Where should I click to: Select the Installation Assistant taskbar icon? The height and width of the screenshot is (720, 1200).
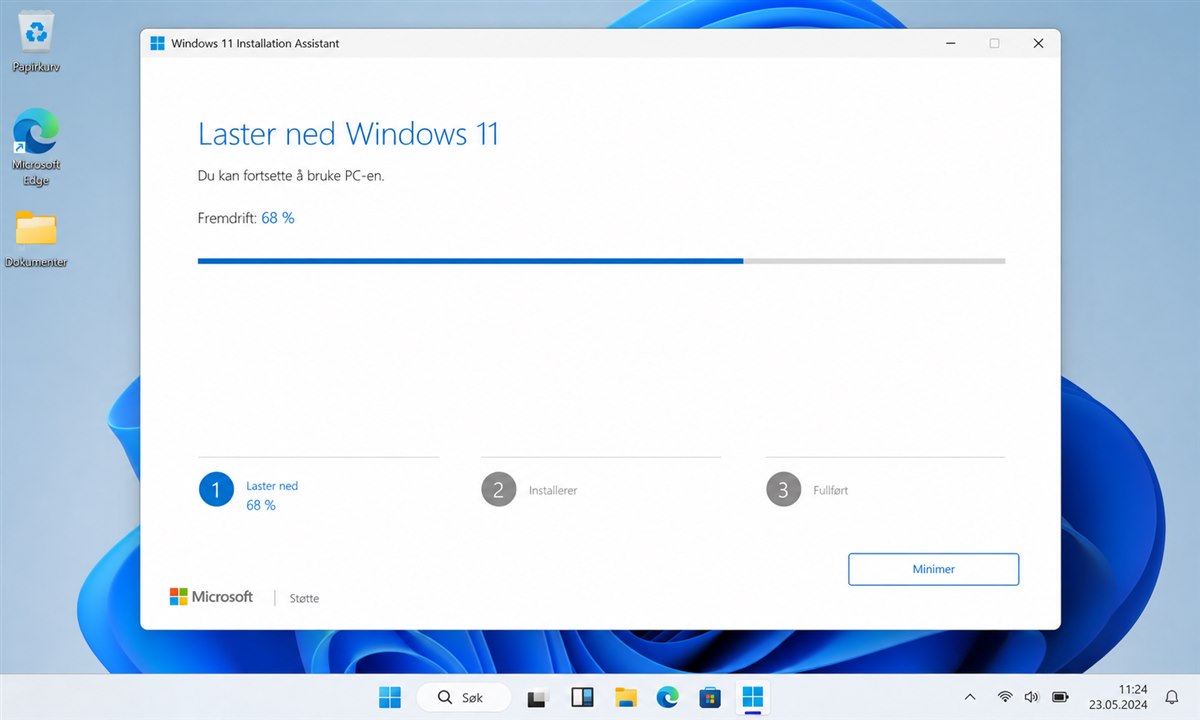pos(752,697)
